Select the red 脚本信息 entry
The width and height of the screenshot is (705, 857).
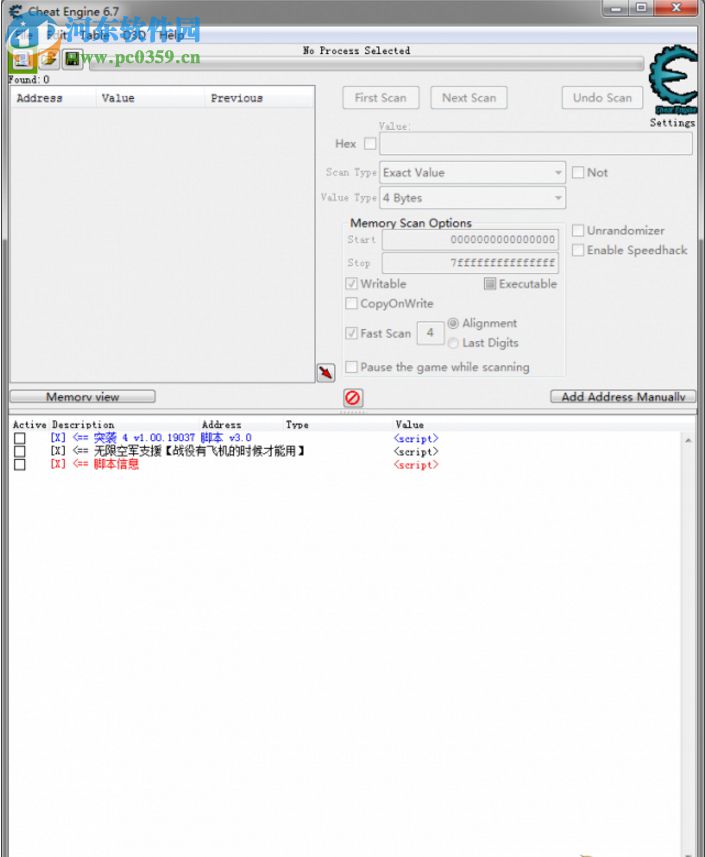(x=95, y=464)
